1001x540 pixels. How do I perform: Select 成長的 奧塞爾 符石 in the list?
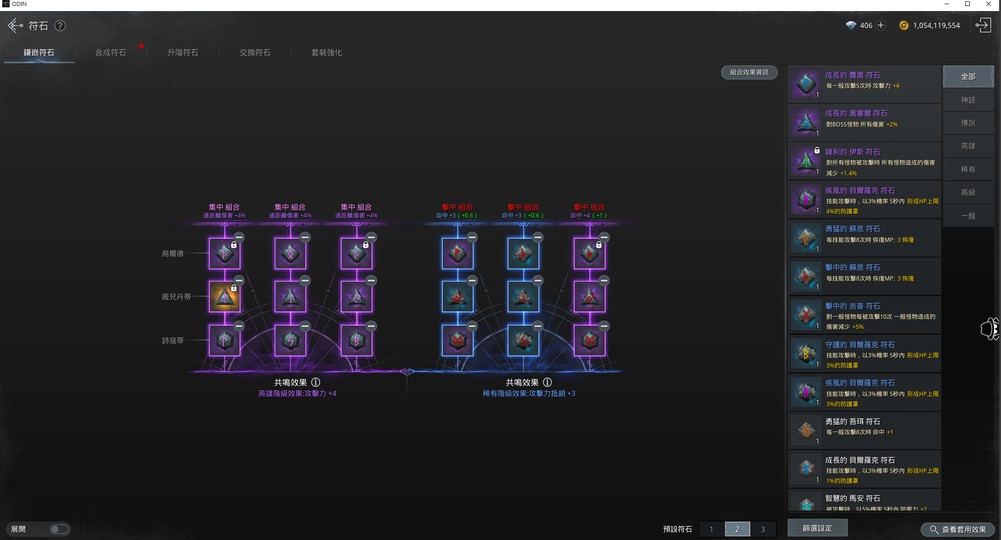(864, 122)
